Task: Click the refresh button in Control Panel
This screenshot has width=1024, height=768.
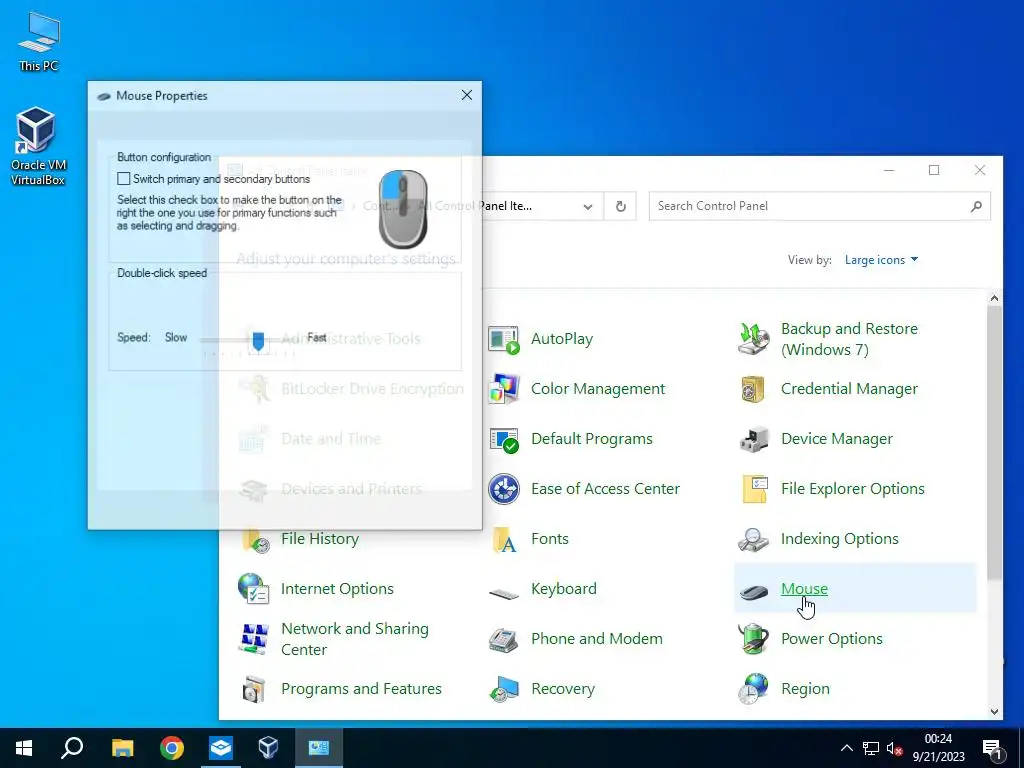Action: tap(620, 206)
